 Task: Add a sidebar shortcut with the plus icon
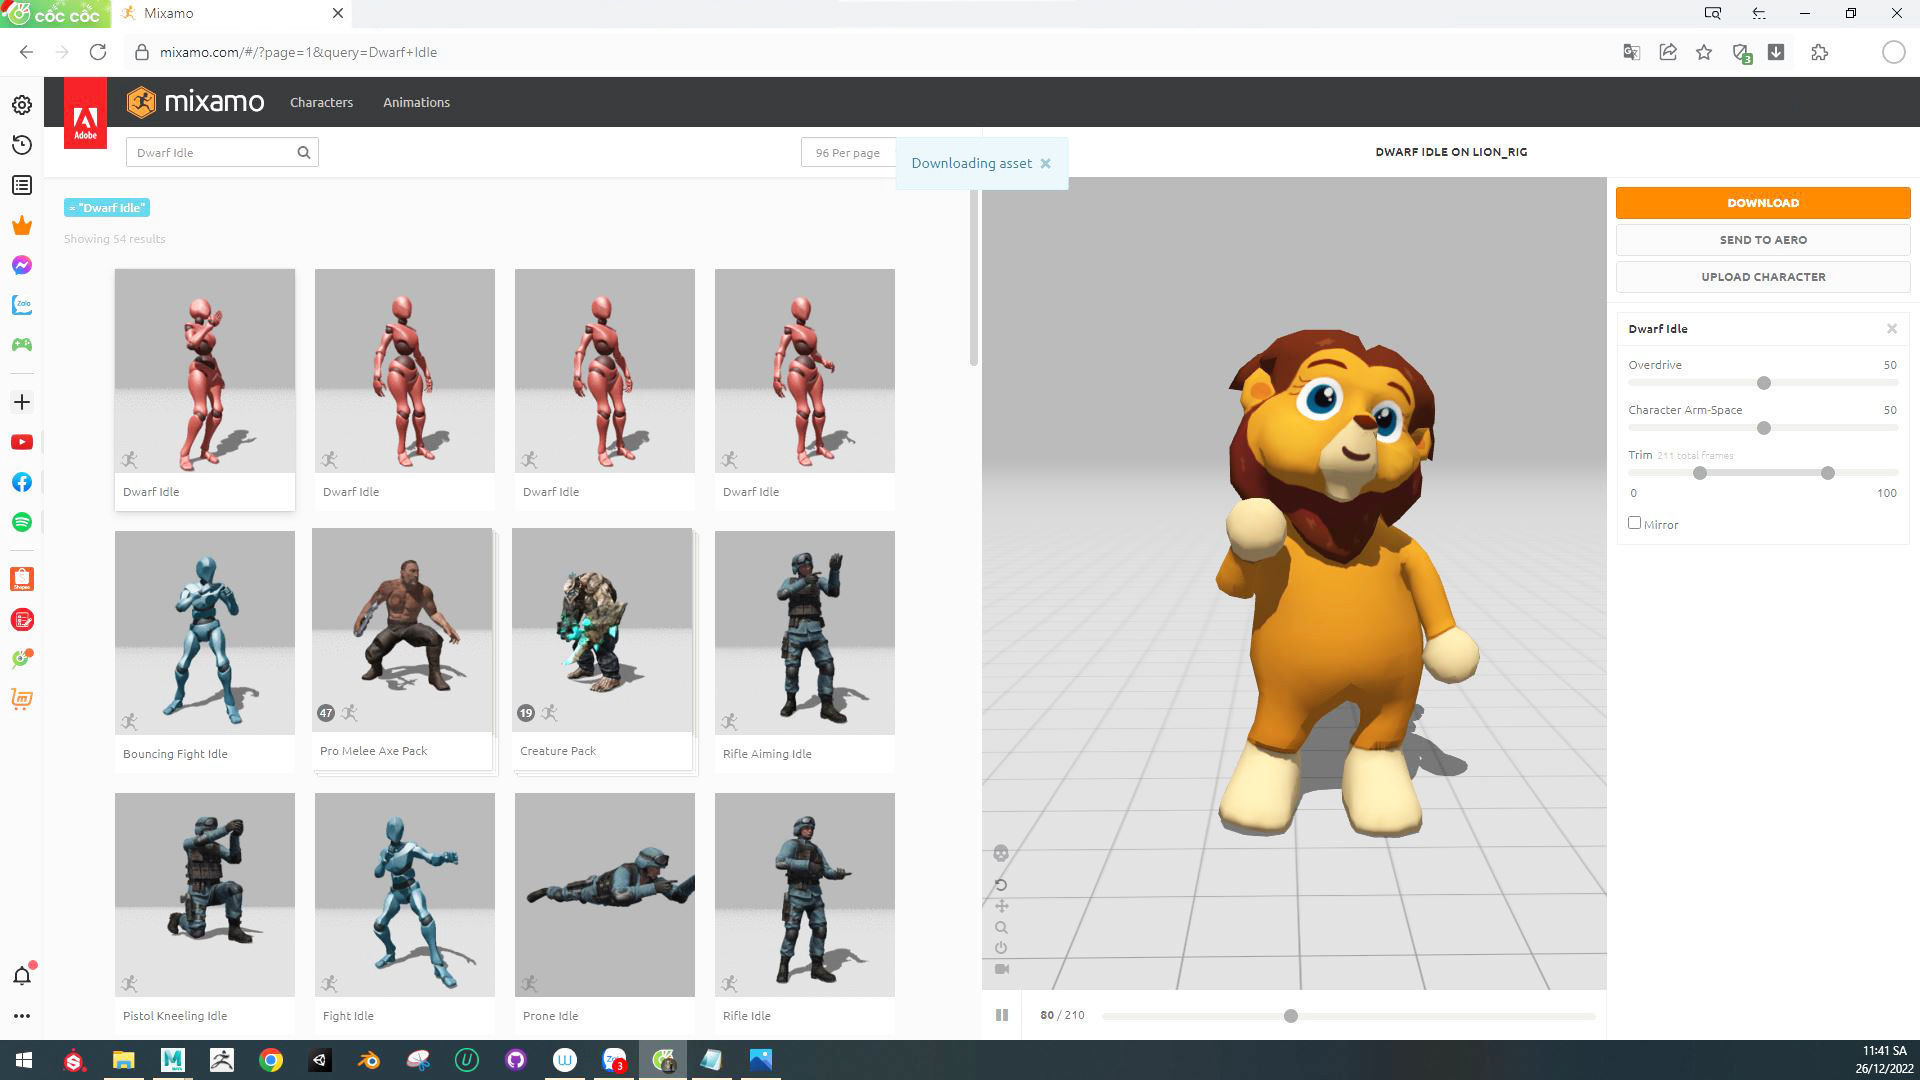tap(22, 402)
